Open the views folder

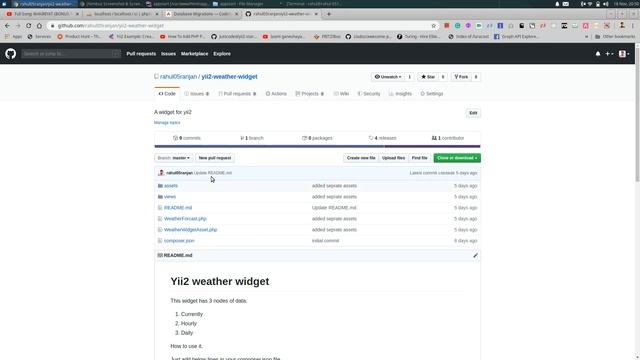(170, 197)
